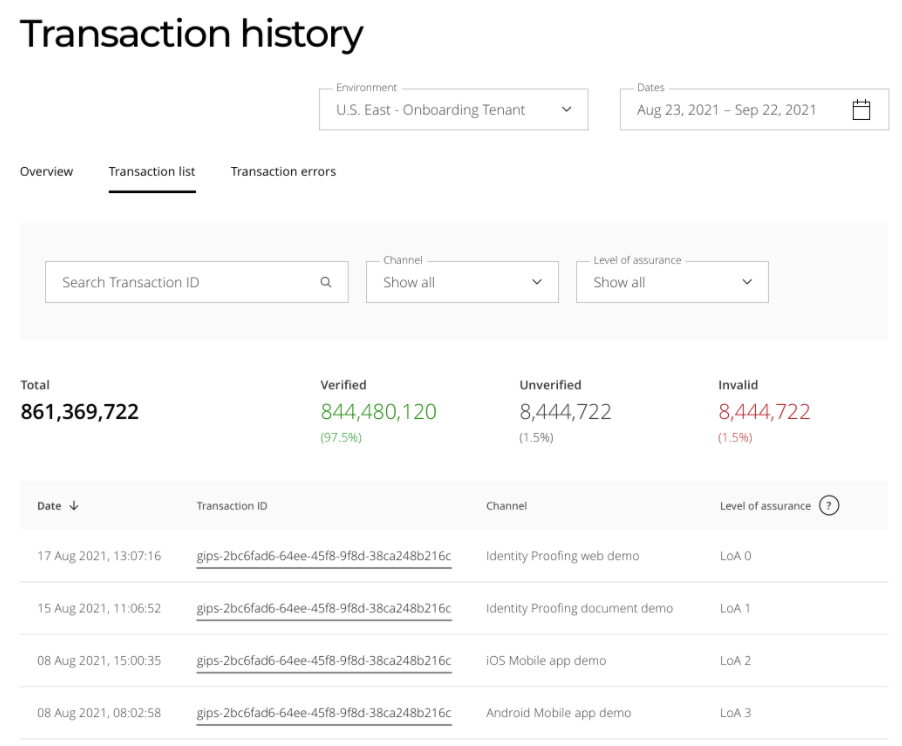Click the Search Transaction ID field

[185, 283]
